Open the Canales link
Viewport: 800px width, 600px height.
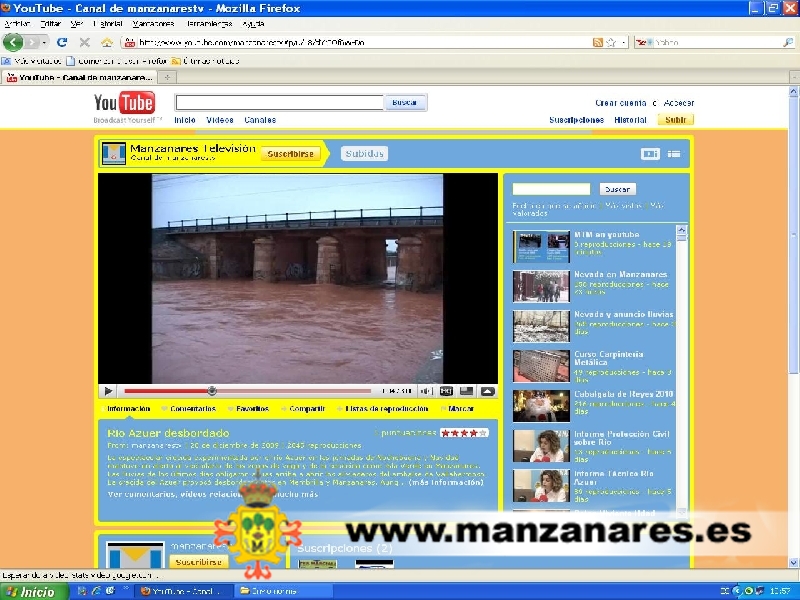coord(260,120)
